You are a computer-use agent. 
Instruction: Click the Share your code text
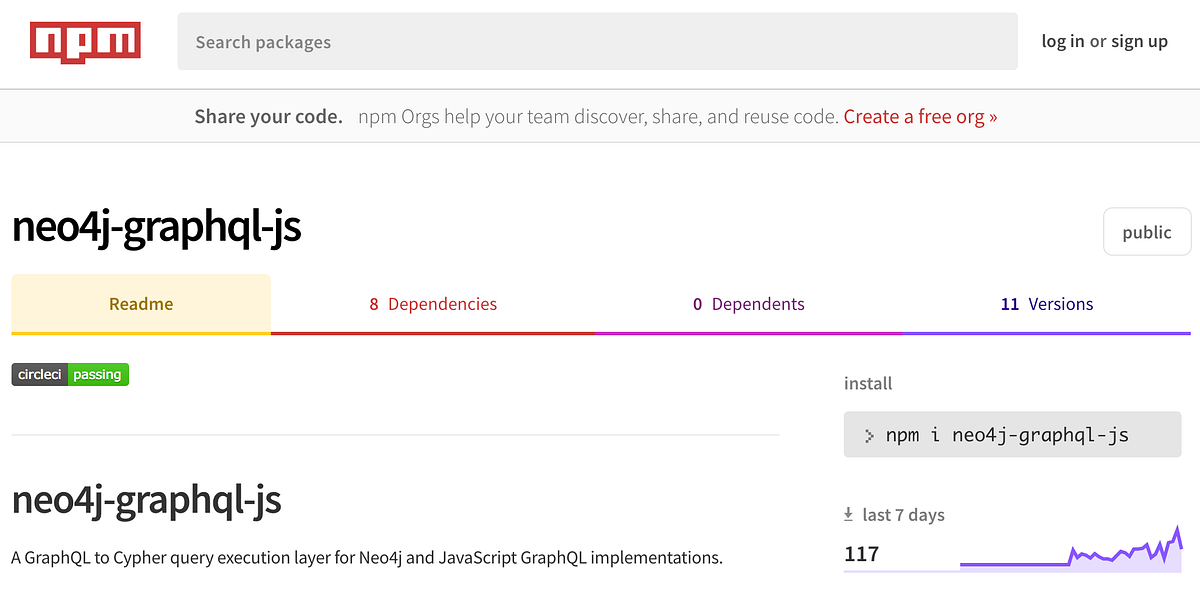click(269, 116)
